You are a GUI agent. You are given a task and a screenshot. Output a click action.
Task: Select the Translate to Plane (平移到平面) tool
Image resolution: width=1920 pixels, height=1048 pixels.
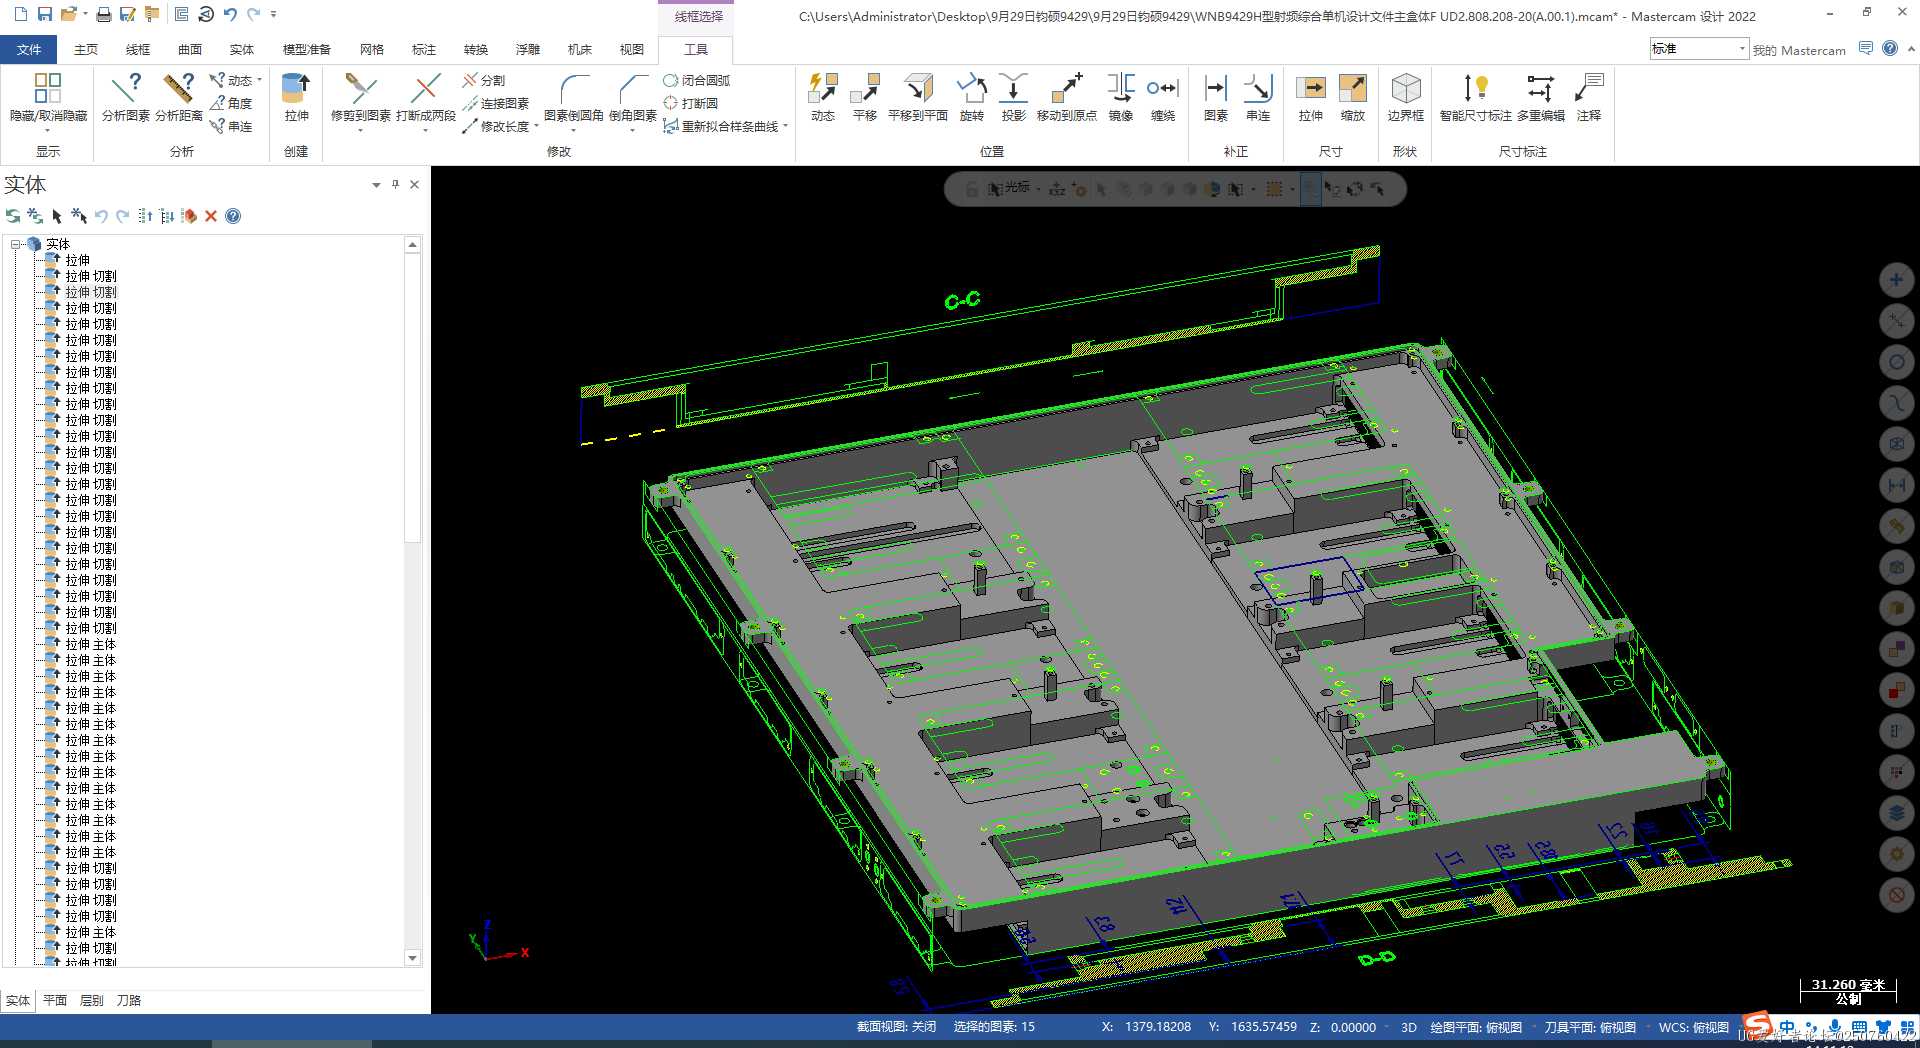[x=918, y=97]
